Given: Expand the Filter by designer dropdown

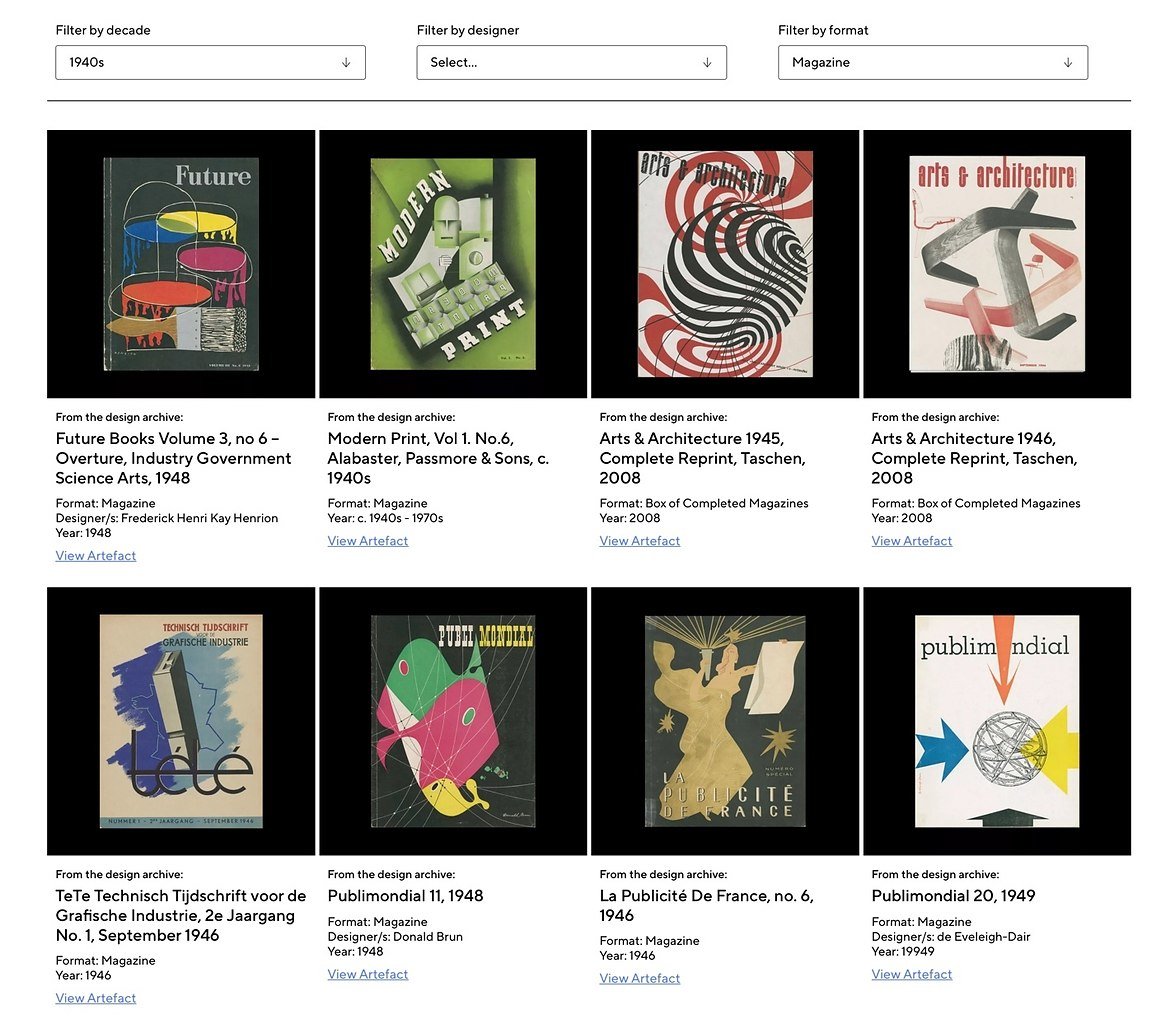Looking at the screenshot, I should pos(571,62).
